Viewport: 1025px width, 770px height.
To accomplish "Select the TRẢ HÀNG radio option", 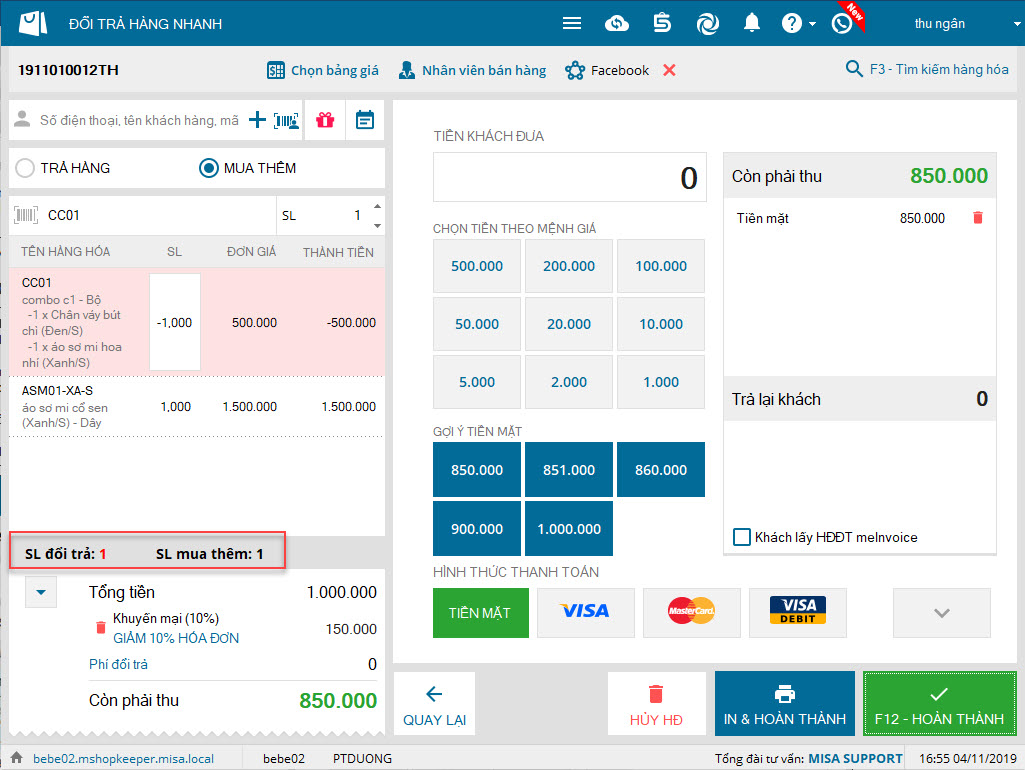I will (63, 168).
